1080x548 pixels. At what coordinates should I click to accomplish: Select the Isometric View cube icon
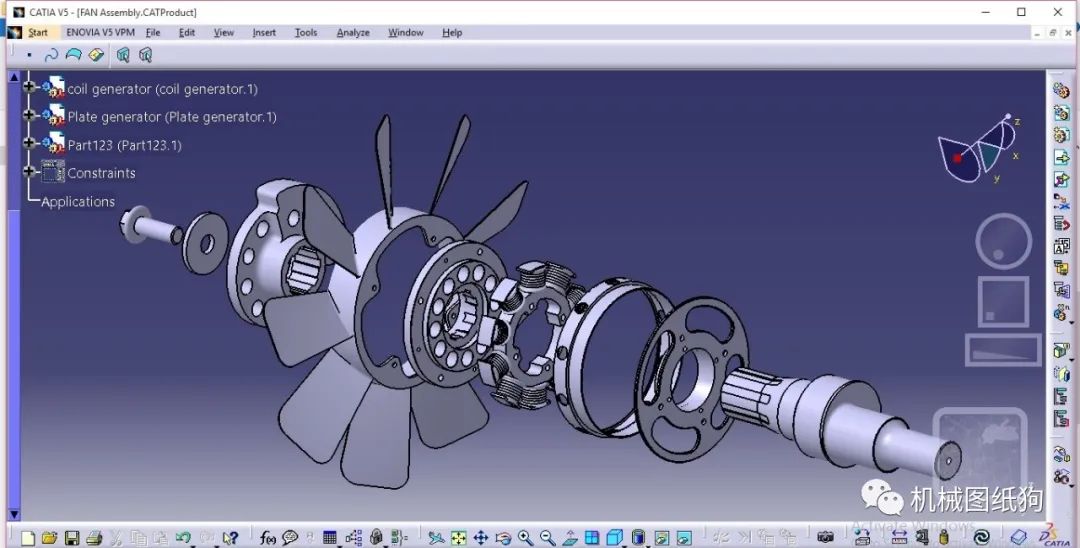tap(614, 538)
